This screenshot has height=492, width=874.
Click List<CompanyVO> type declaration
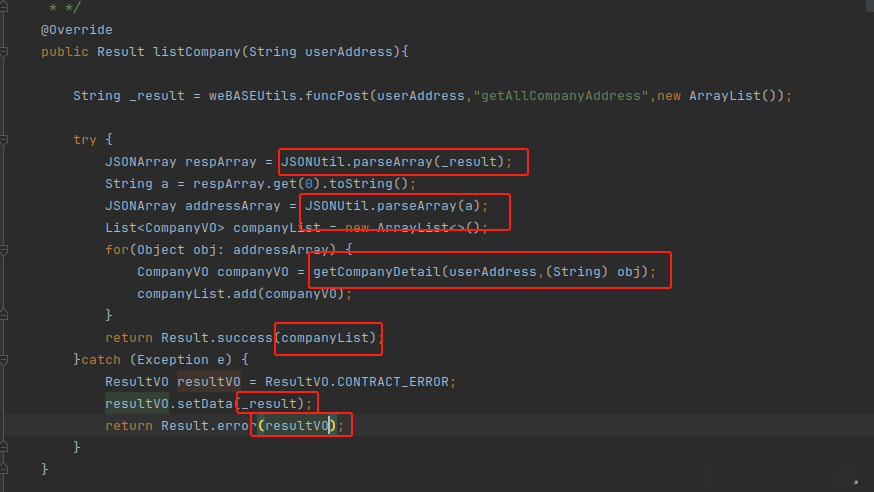pyautogui.click(x=164, y=228)
